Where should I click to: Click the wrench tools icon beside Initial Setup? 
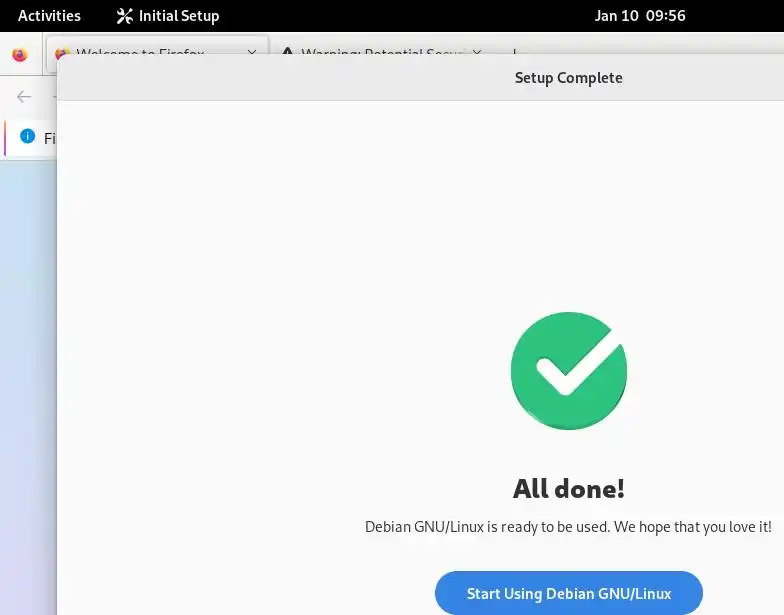pyautogui.click(x=124, y=16)
